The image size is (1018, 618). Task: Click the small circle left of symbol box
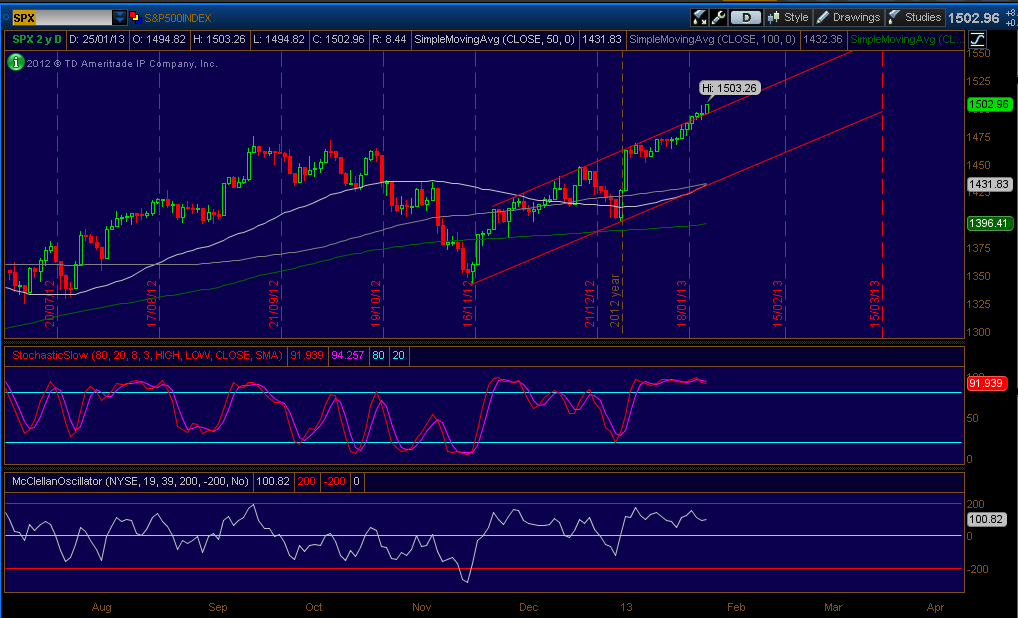tap(6, 18)
